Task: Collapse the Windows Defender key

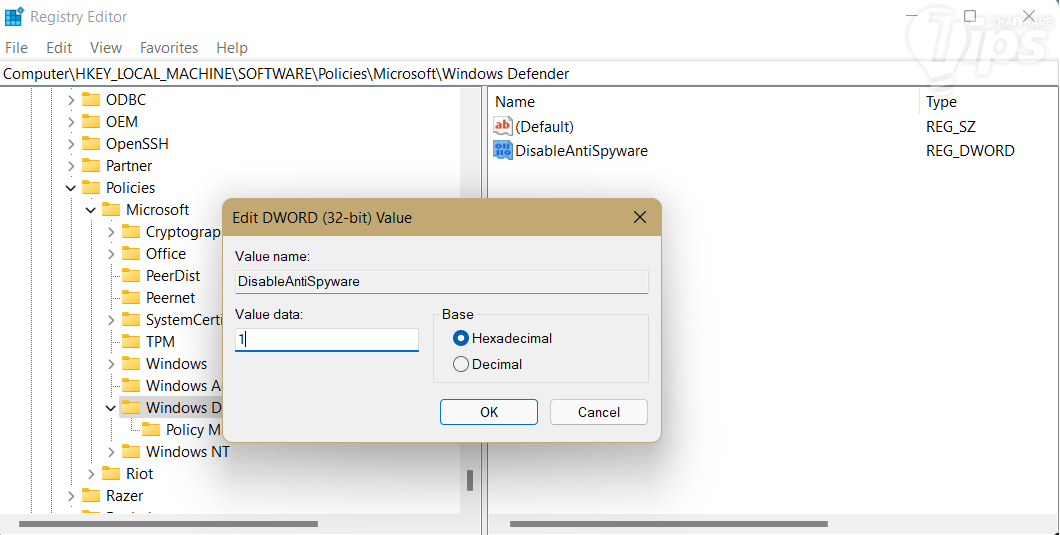Action: tap(111, 408)
